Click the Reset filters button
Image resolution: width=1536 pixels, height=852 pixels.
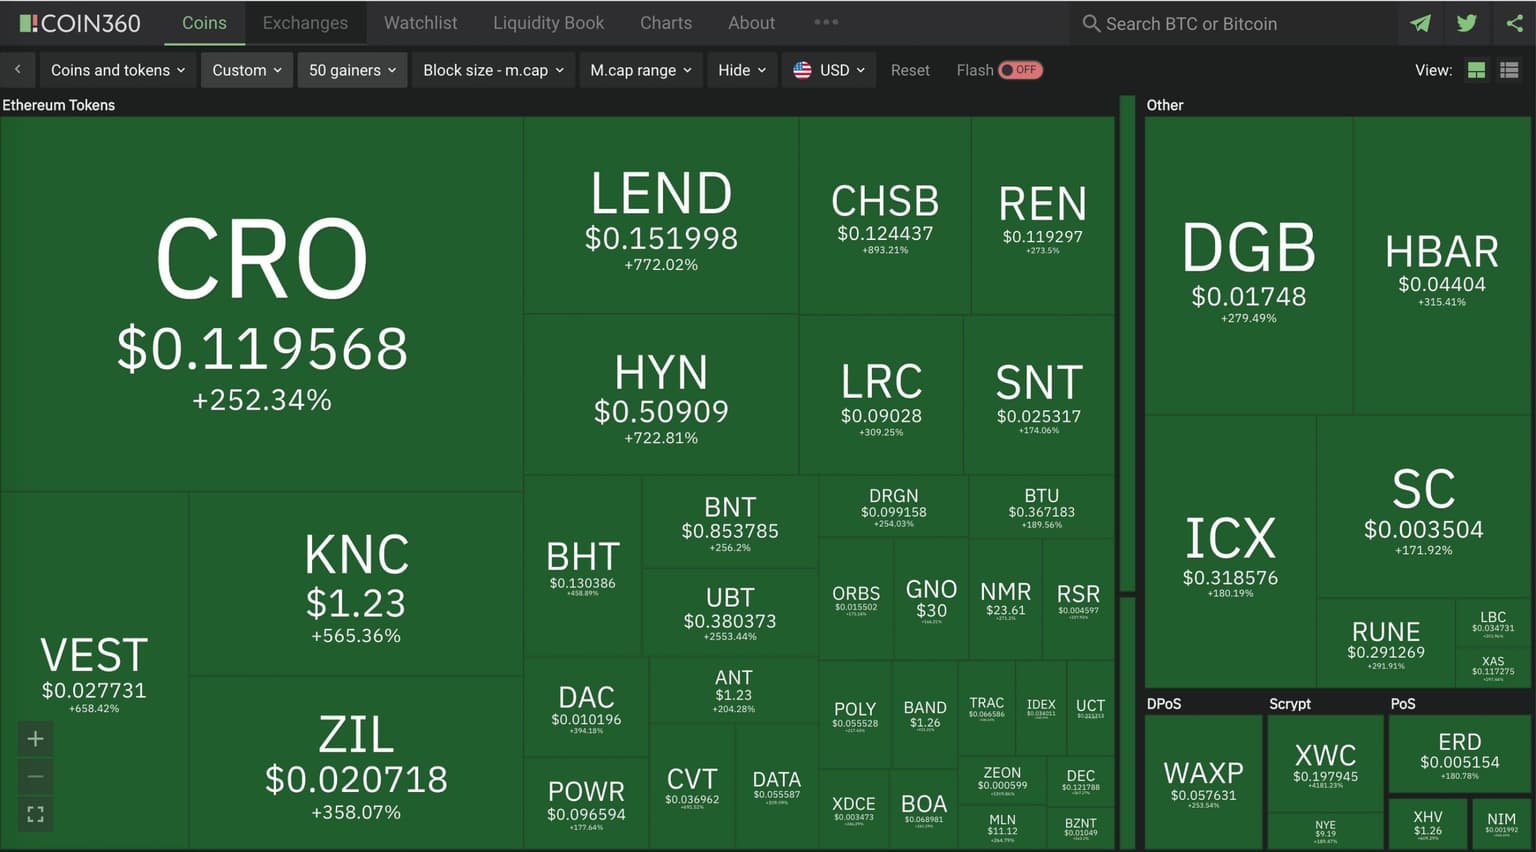point(910,70)
